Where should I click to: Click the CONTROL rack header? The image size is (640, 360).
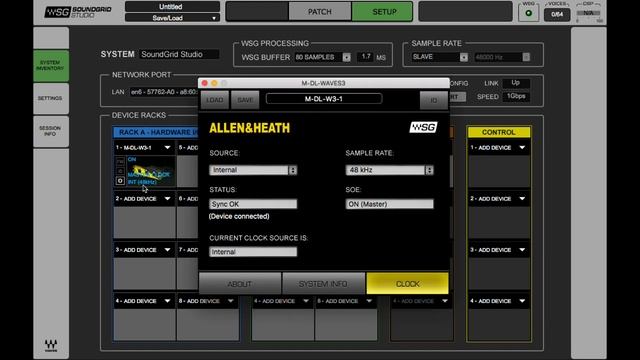point(499,132)
